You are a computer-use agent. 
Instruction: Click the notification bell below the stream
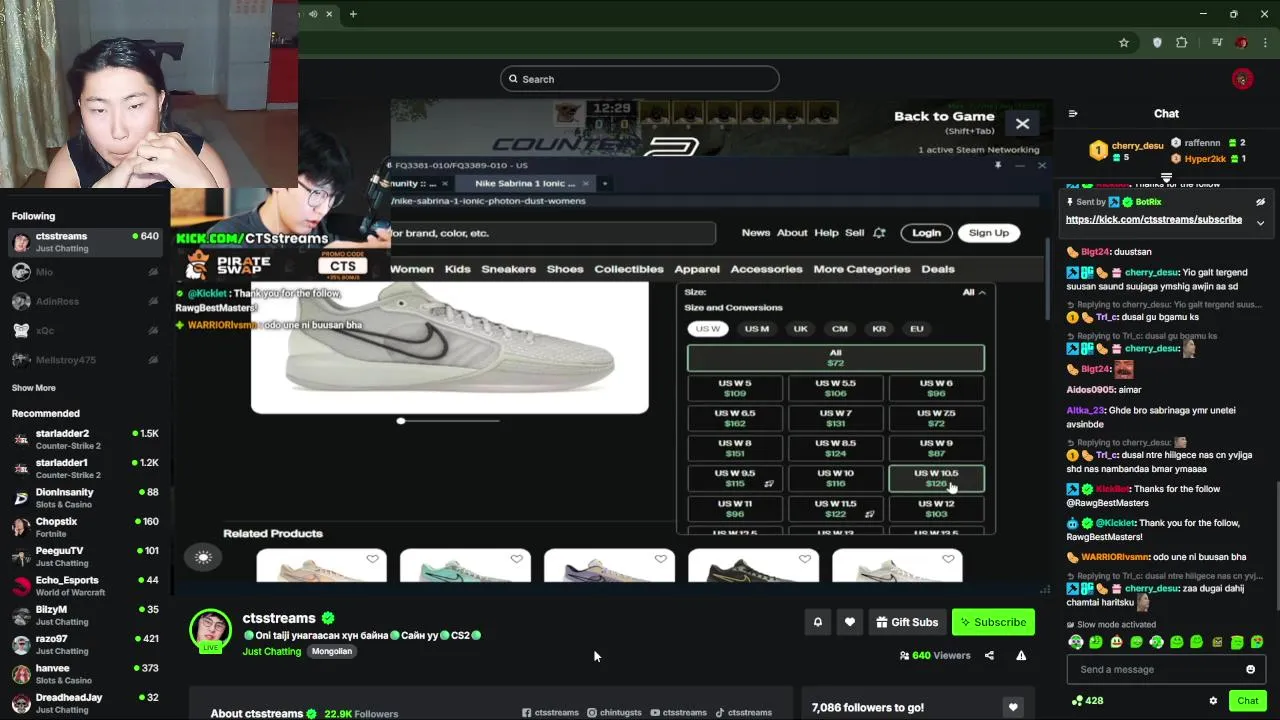[x=817, y=622]
